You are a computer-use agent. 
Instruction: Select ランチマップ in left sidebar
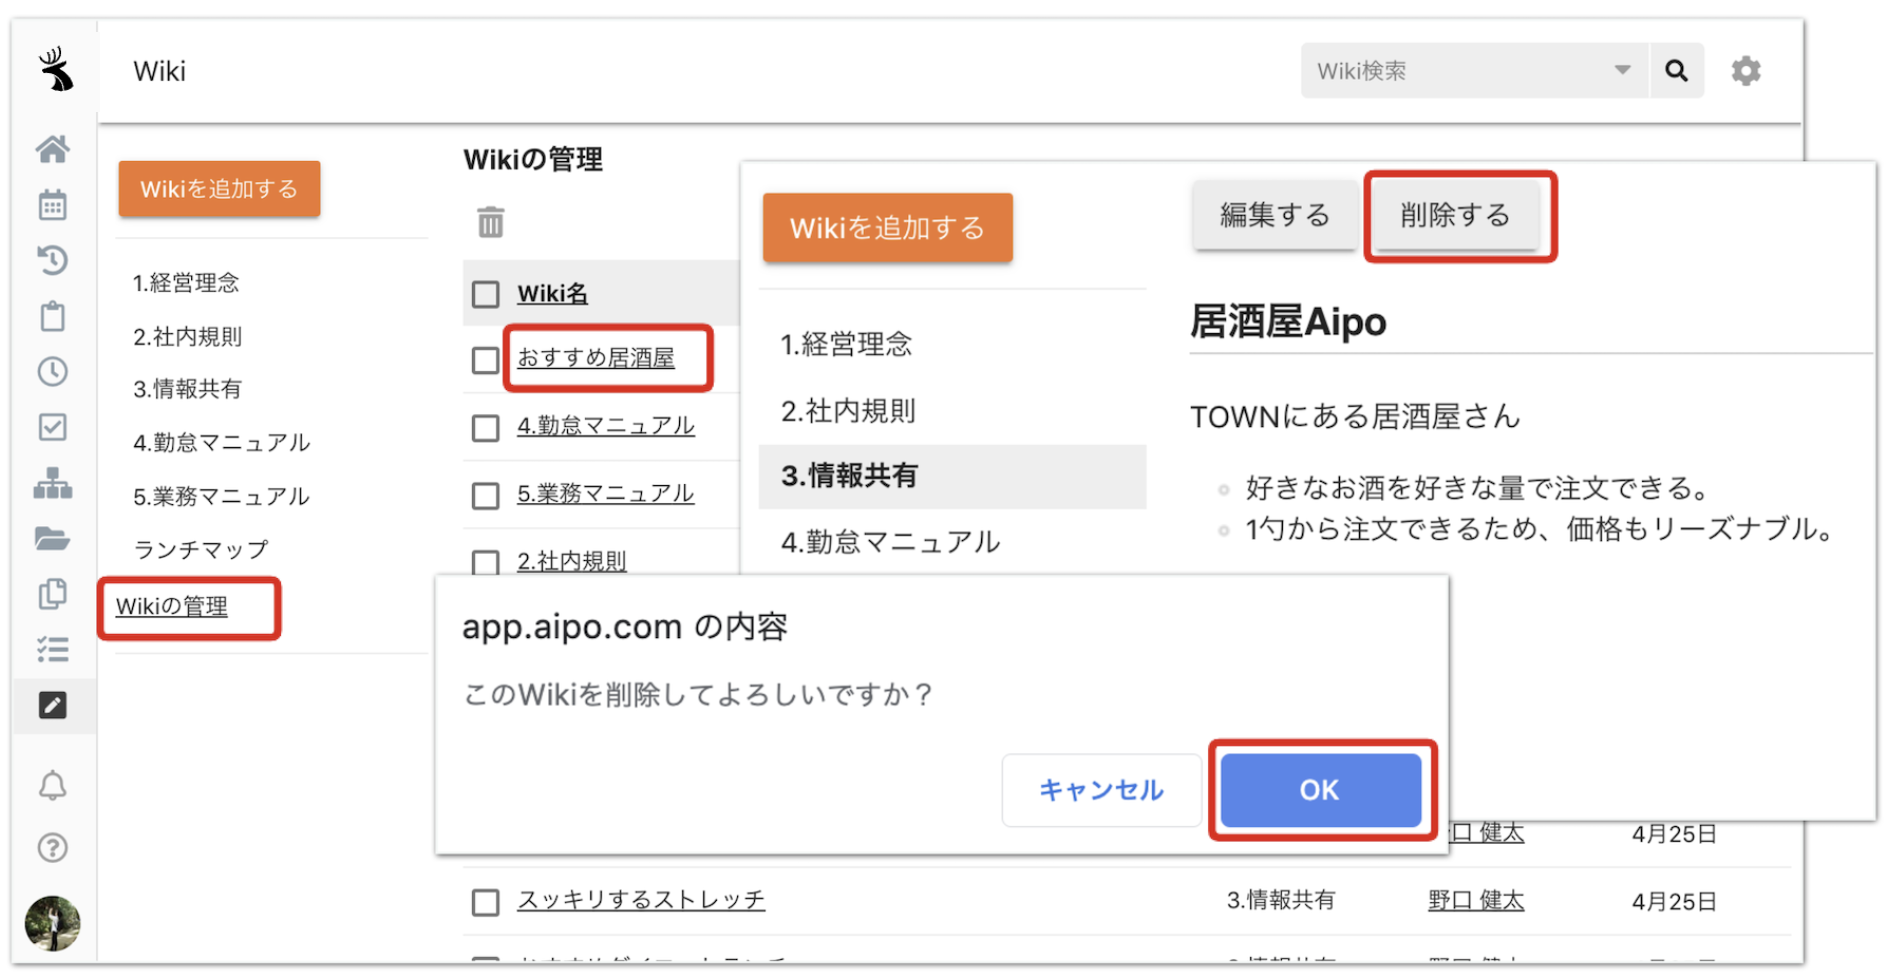(201, 550)
